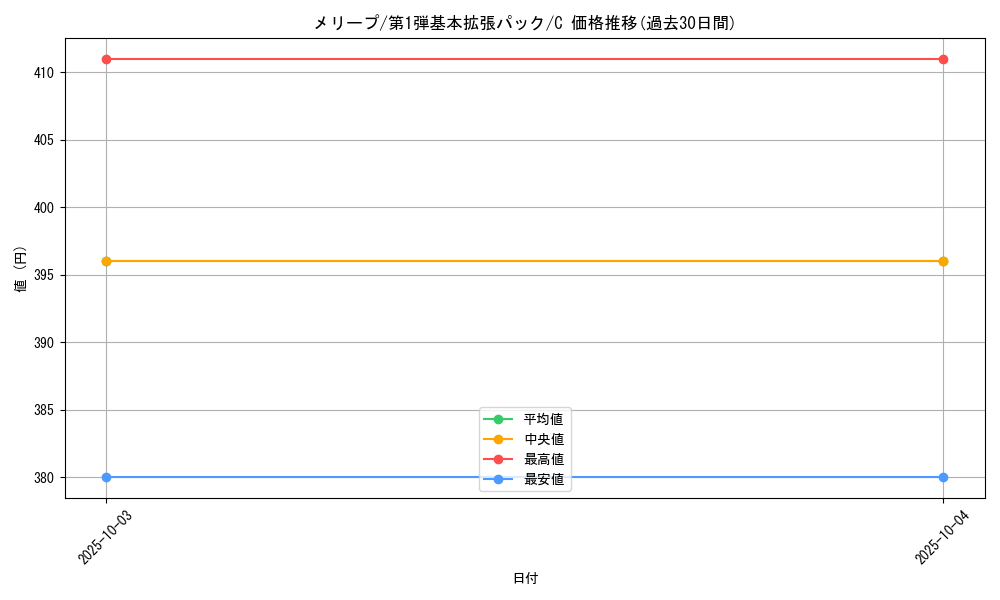Click the blue 最安値 point on 2025-10-03
The width and height of the screenshot is (1000, 600).
click(x=106, y=477)
